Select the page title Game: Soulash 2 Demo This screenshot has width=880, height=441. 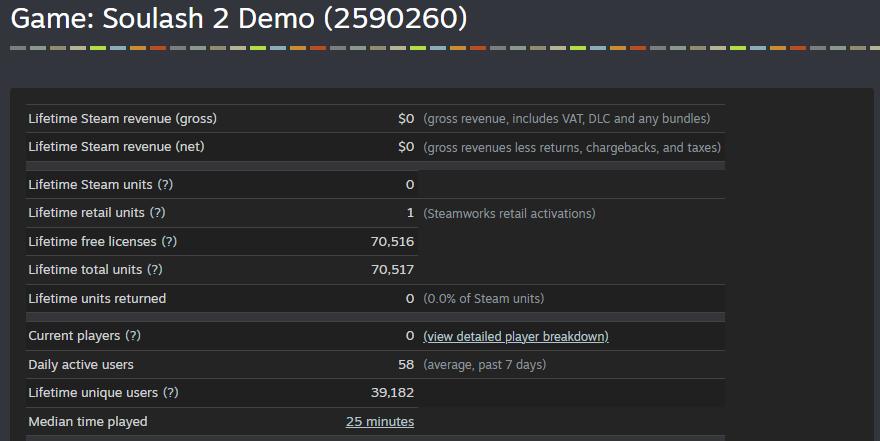239,19
